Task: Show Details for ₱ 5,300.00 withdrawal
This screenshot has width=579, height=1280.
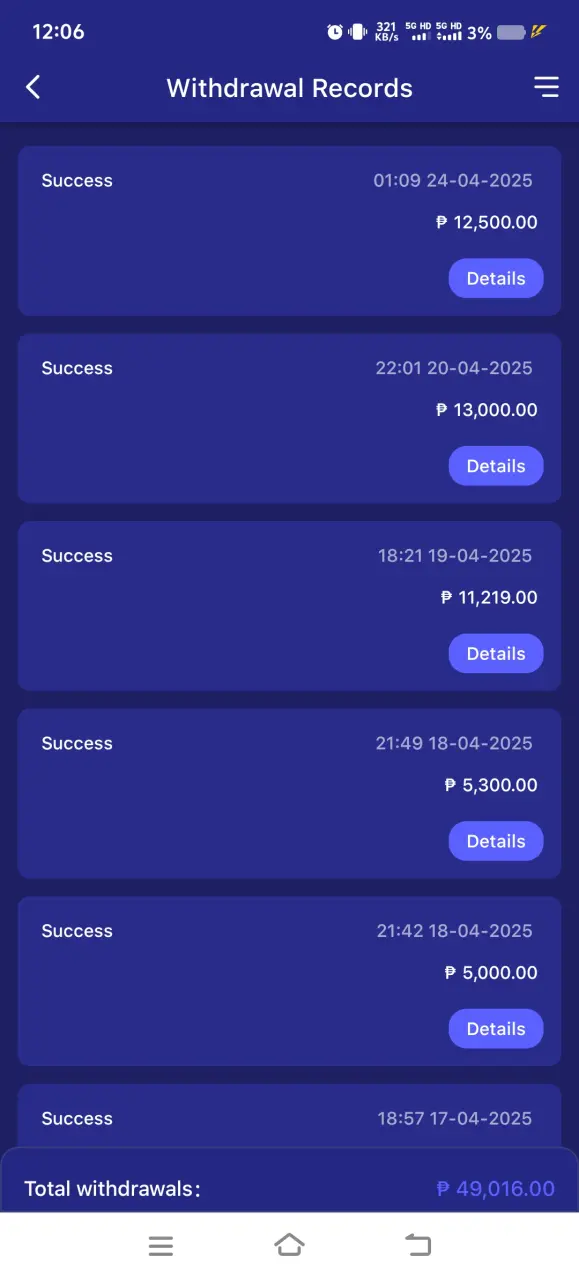Action: coord(496,841)
